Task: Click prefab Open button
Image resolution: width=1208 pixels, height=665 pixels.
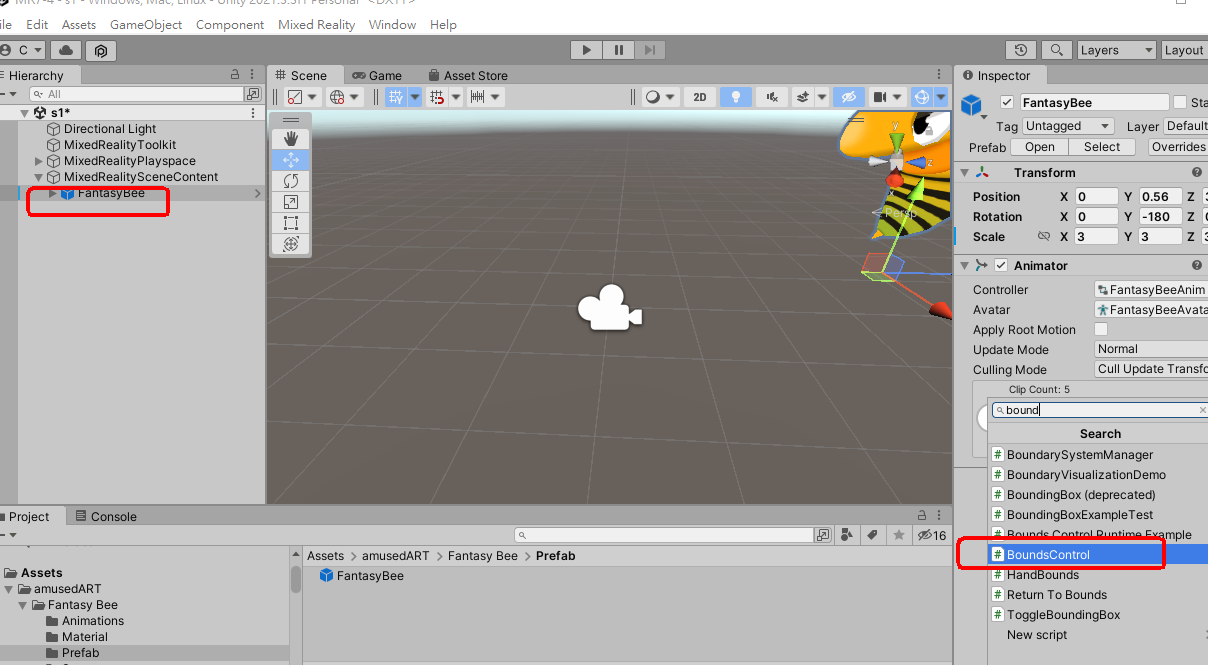Action: 1040,146
